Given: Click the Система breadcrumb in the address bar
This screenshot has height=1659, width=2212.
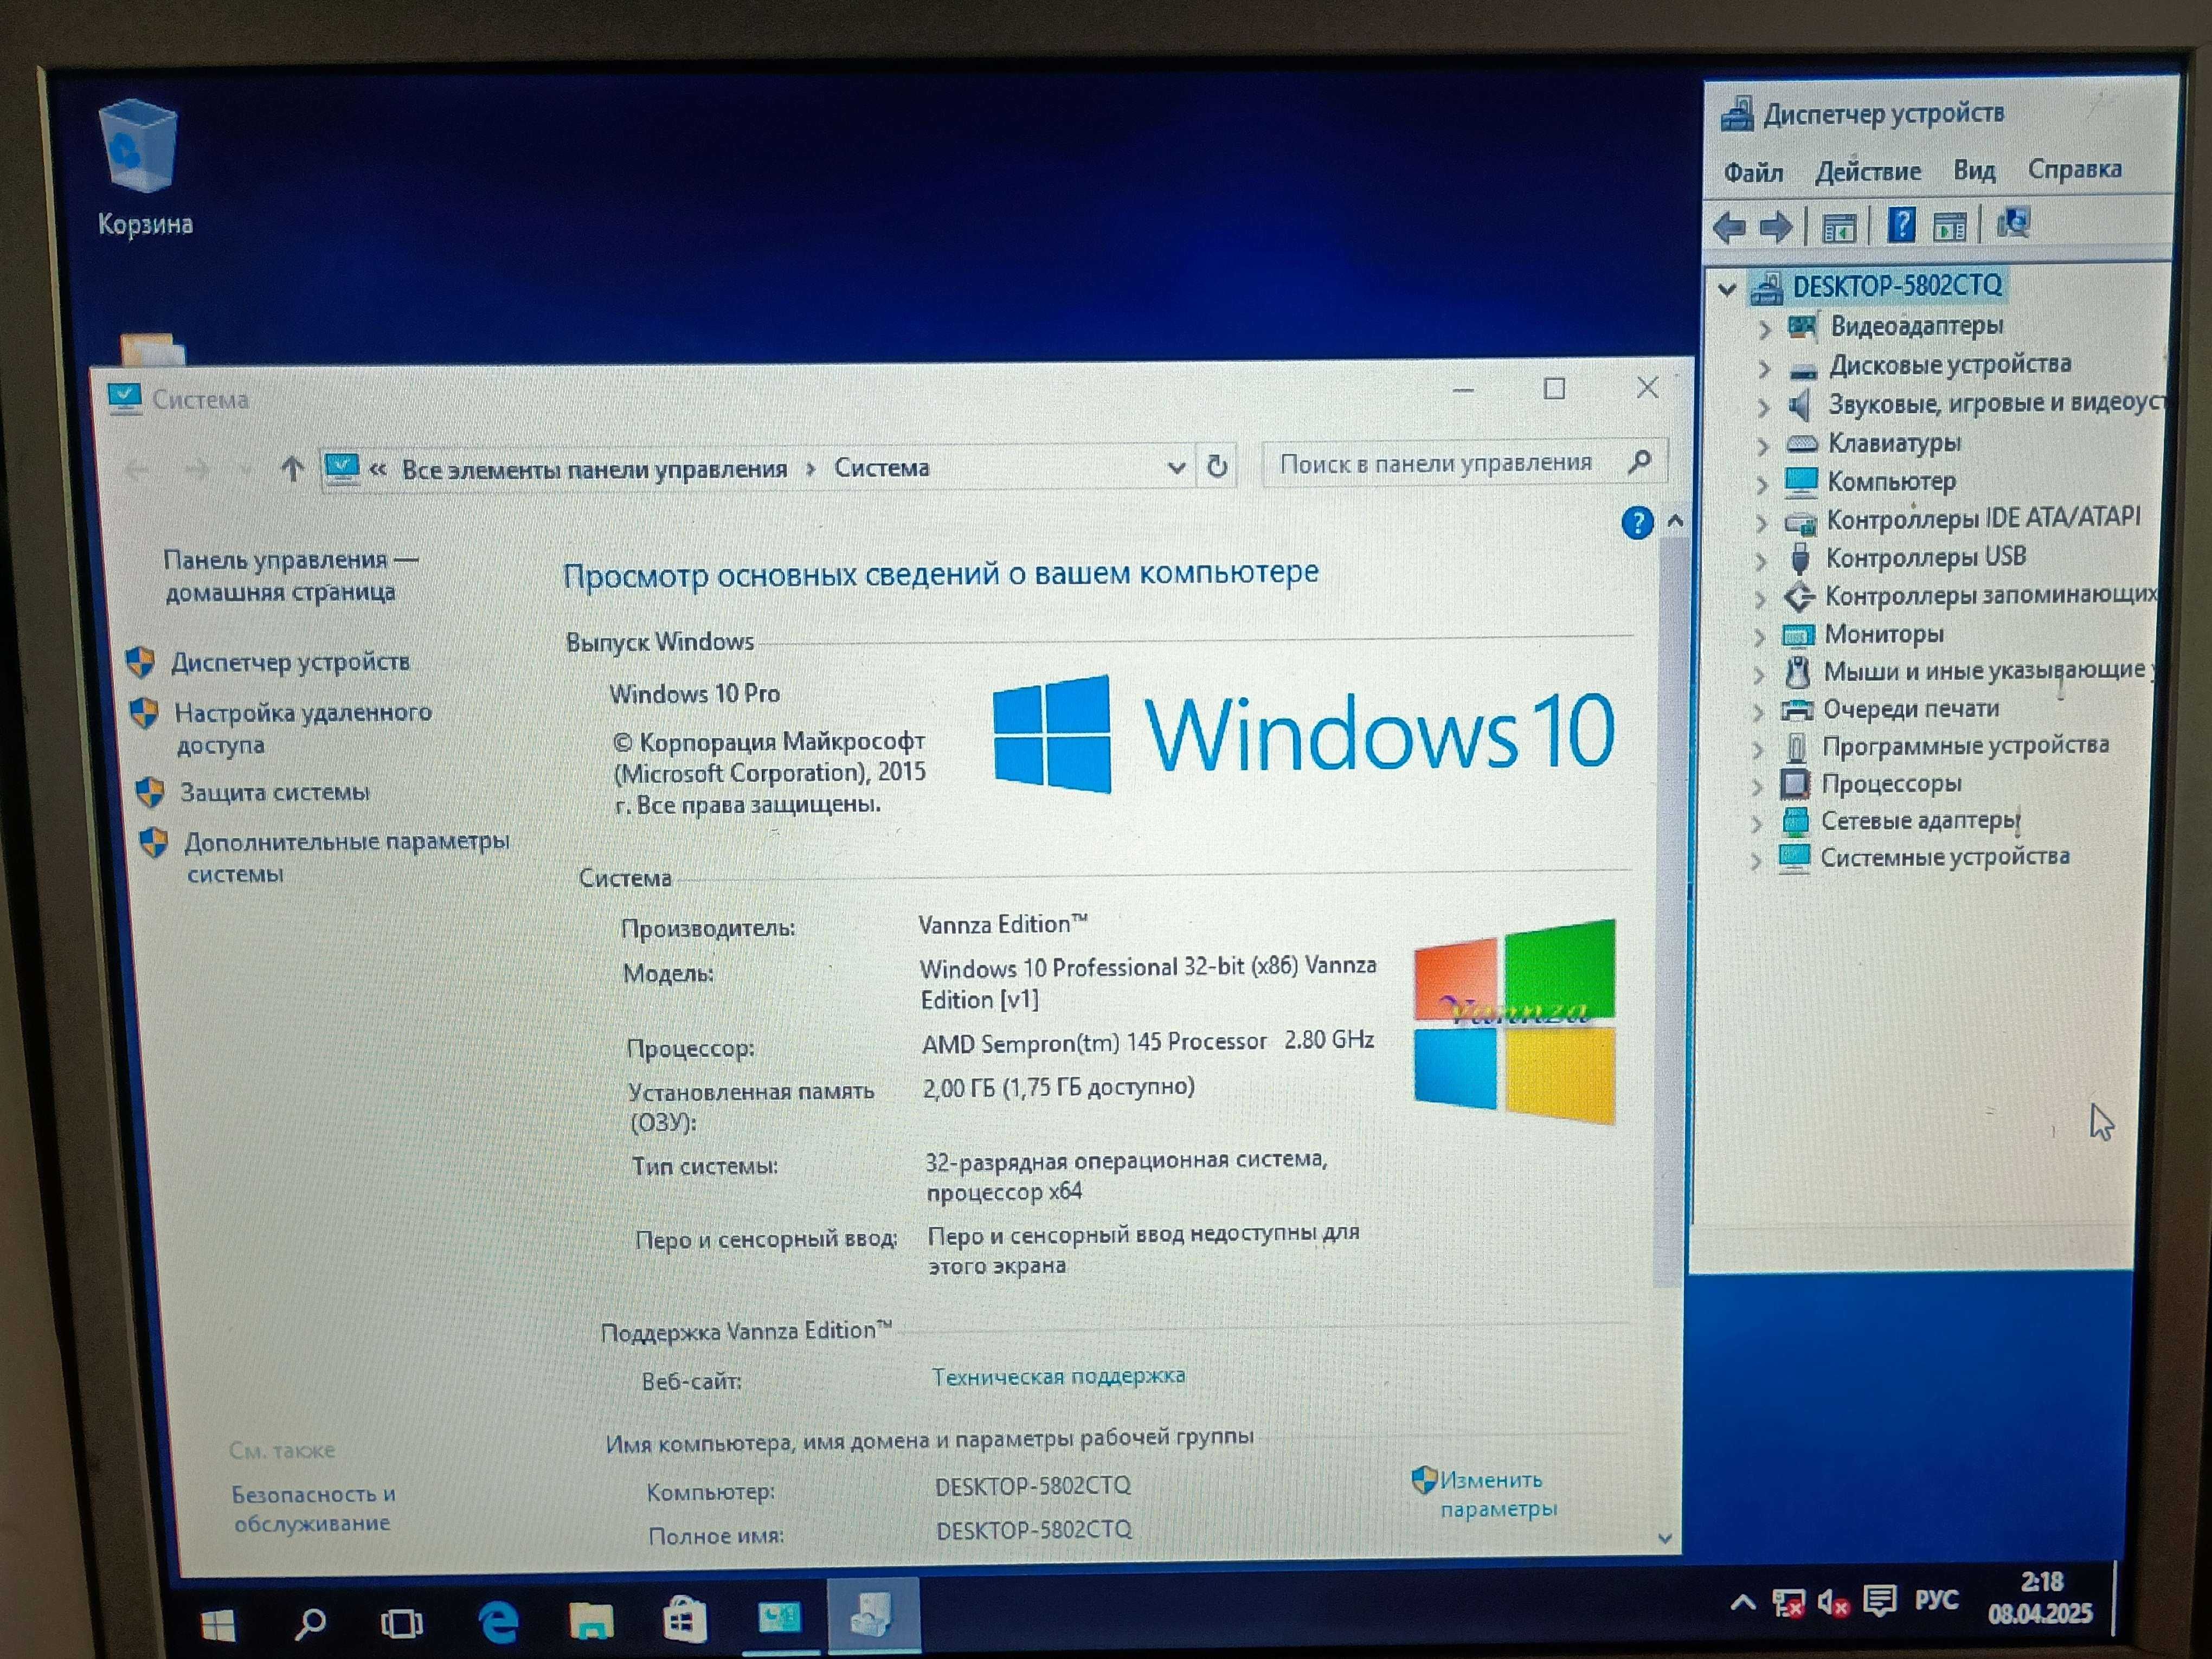Looking at the screenshot, I should (881, 467).
